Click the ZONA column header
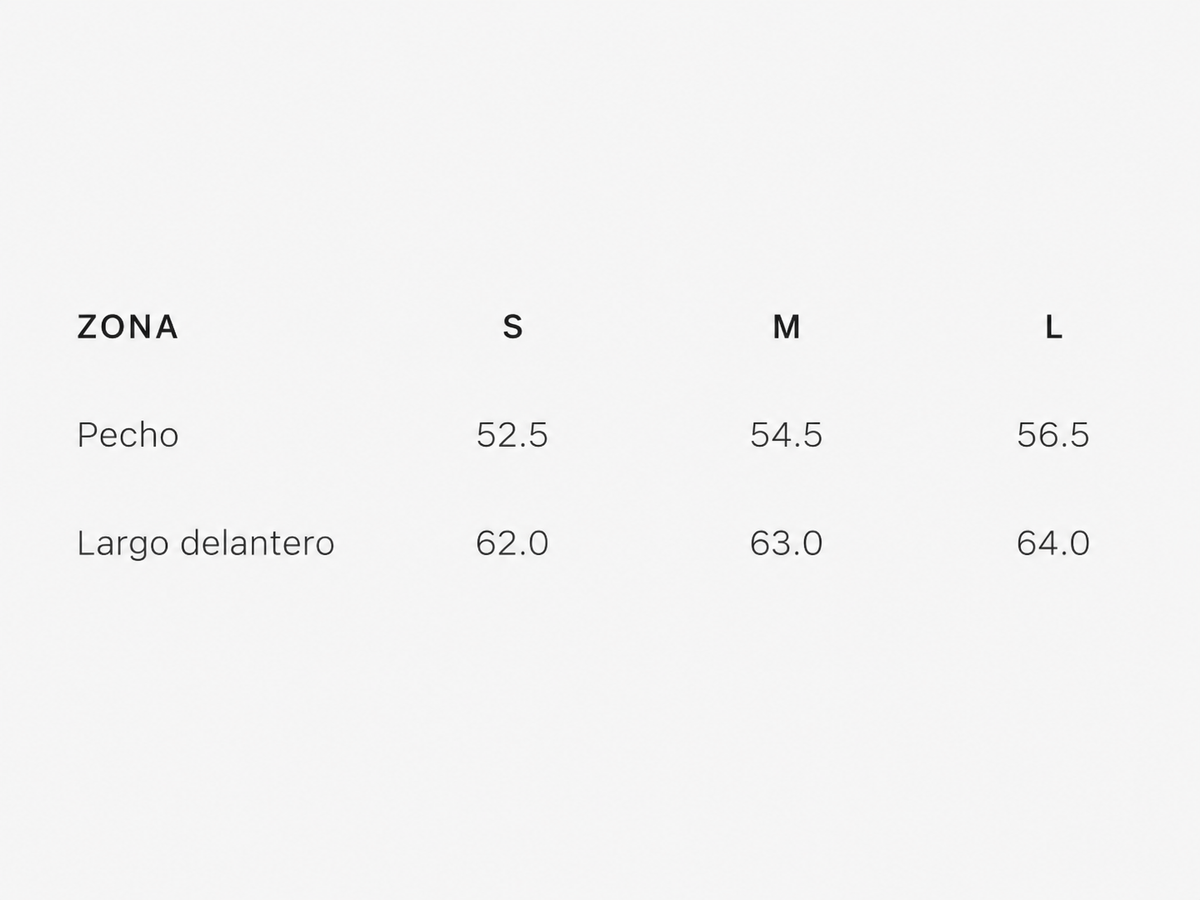Image resolution: width=1200 pixels, height=900 pixels. (127, 327)
